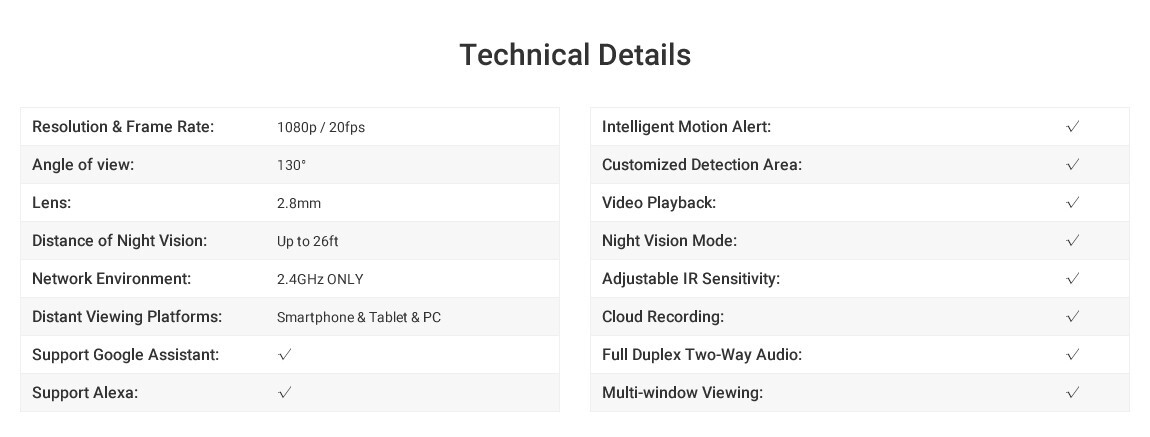Click Smartphone & Tablet & PC text
Image resolution: width=1150 pixels, height=437 pixels.
tap(359, 317)
